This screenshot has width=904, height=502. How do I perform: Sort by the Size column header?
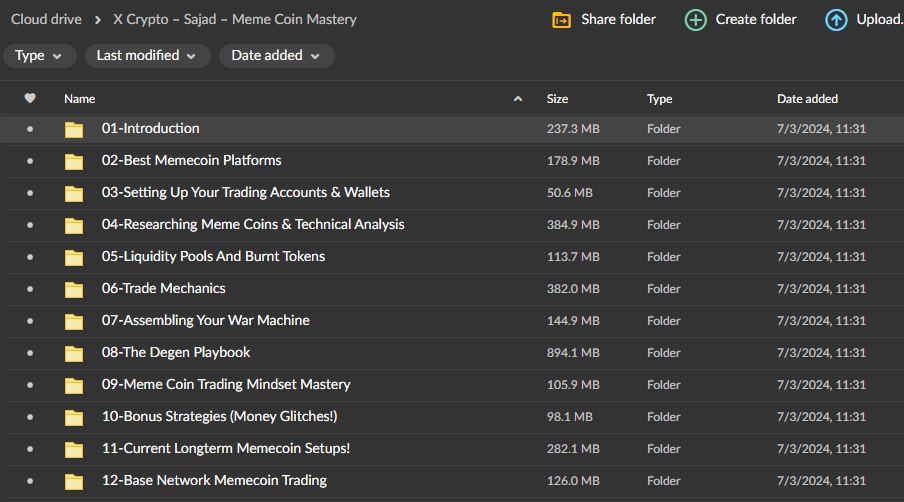[557, 99]
